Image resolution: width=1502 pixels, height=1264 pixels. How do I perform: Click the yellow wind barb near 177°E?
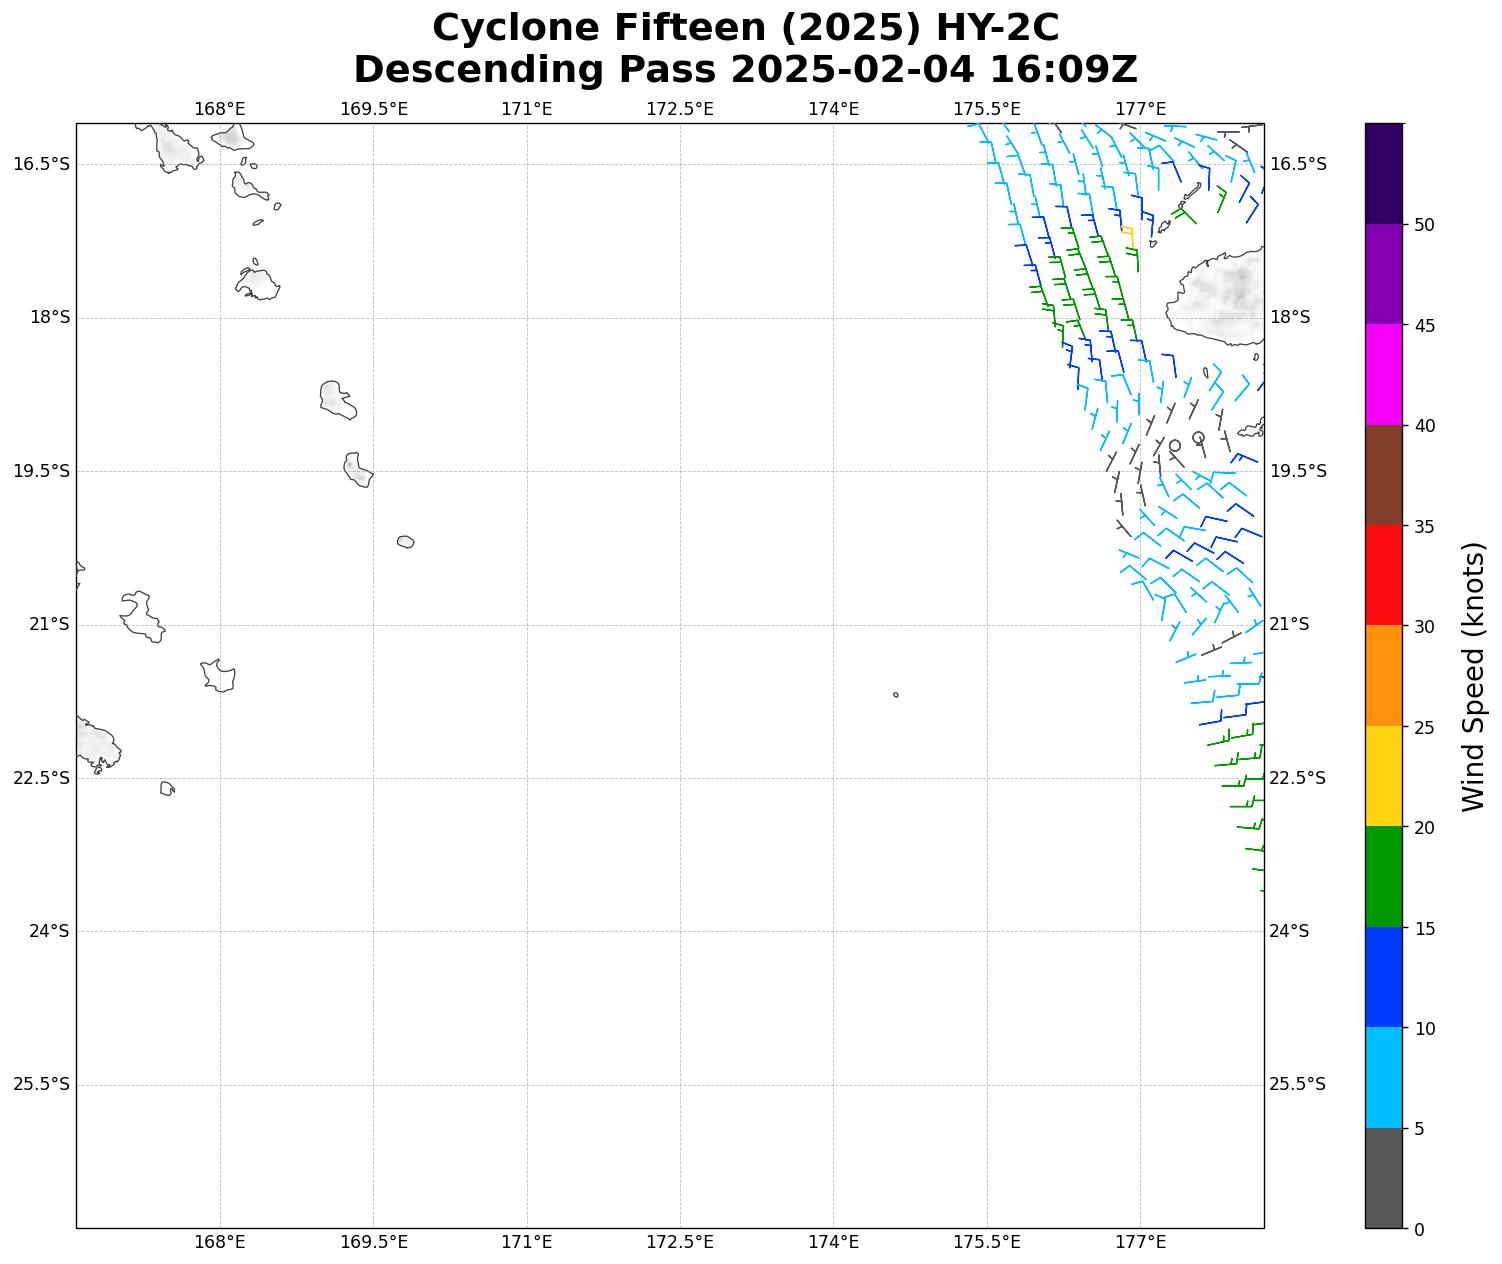point(1129,236)
